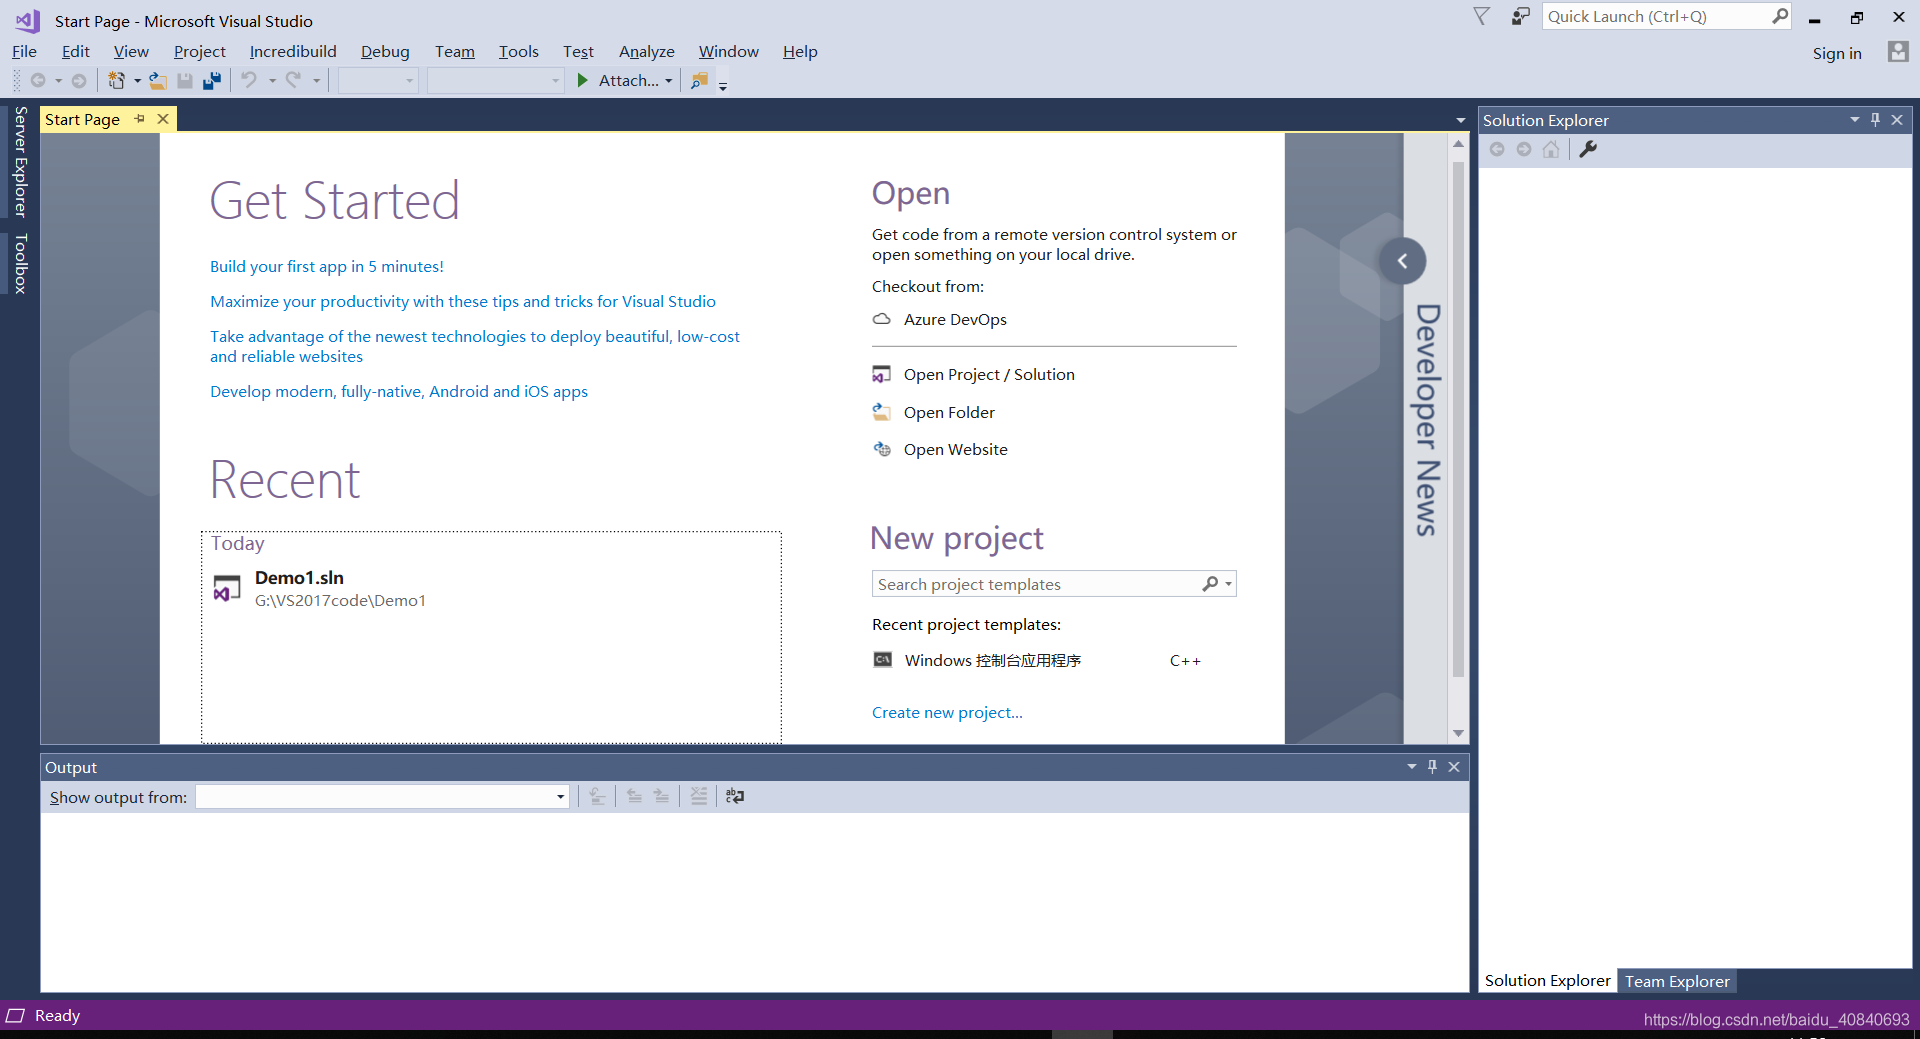Viewport: 1920px width, 1039px height.
Task: Click the Save toolbar icon
Action: 185,81
